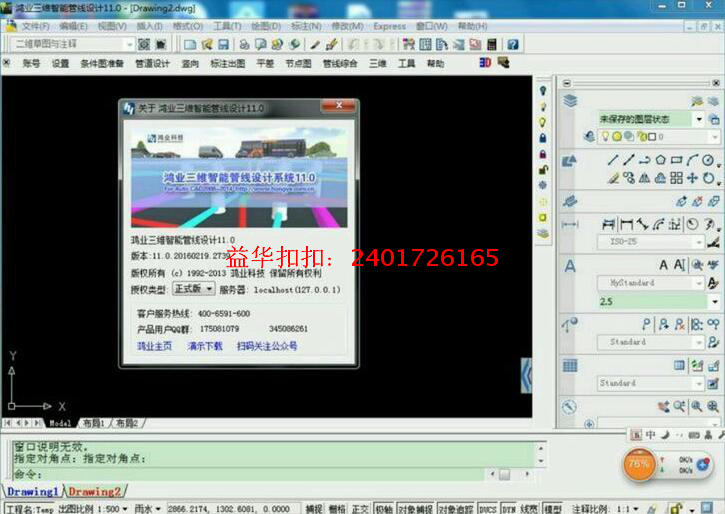This screenshot has width=725, height=514.
Task: Select the Mirror modify tool
Action: pos(645,178)
